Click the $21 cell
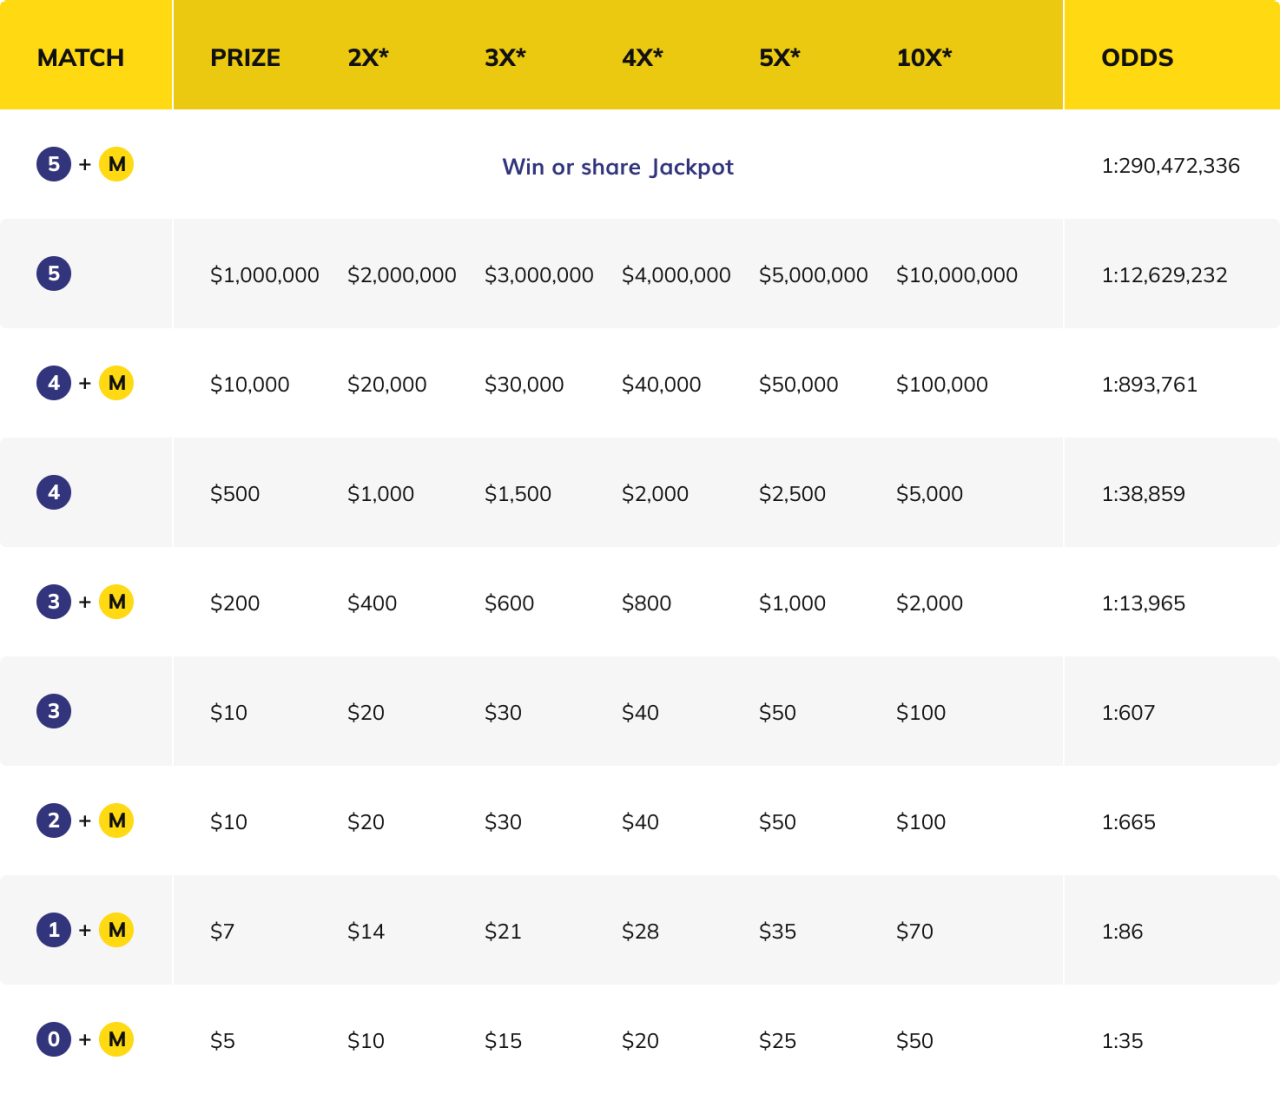 tap(503, 932)
